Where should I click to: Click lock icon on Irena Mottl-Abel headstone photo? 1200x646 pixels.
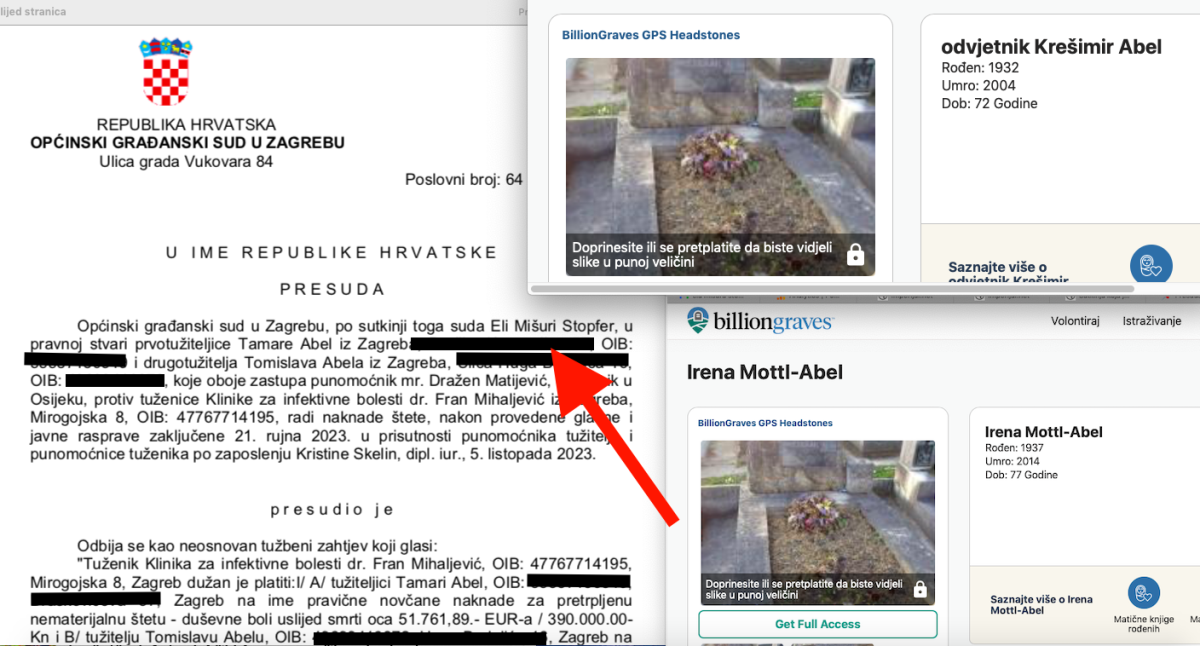click(x=919, y=589)
